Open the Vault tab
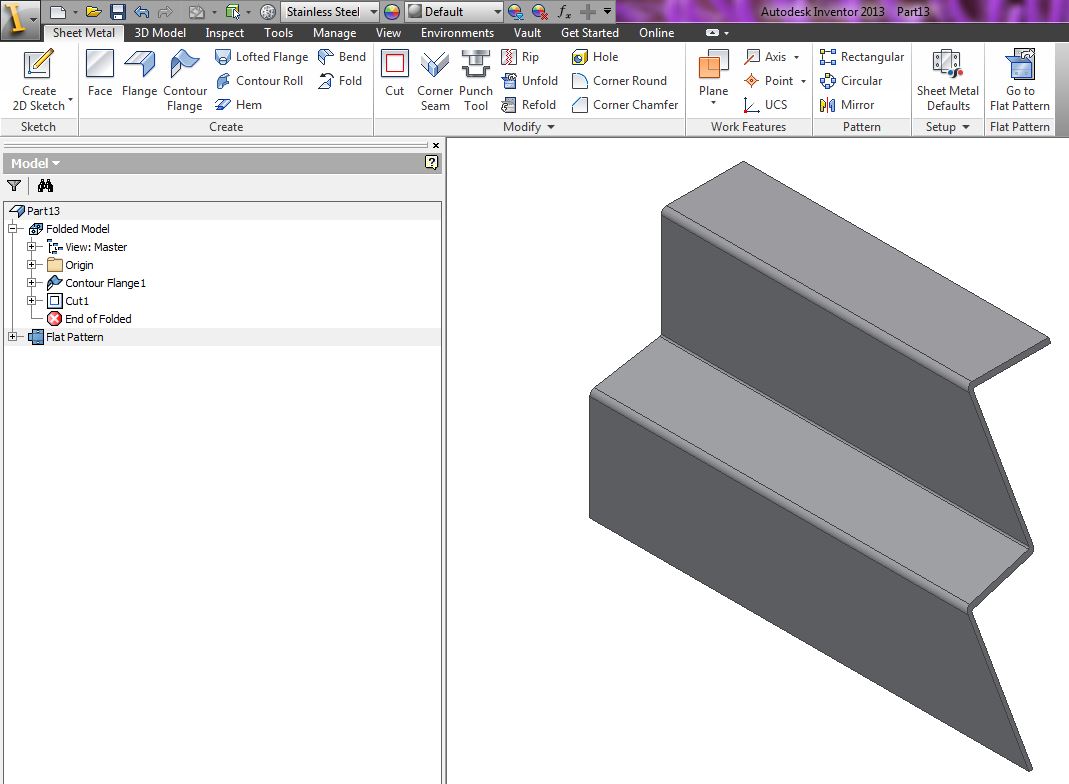Screen dimensions: 1069x784 point(527,33)
